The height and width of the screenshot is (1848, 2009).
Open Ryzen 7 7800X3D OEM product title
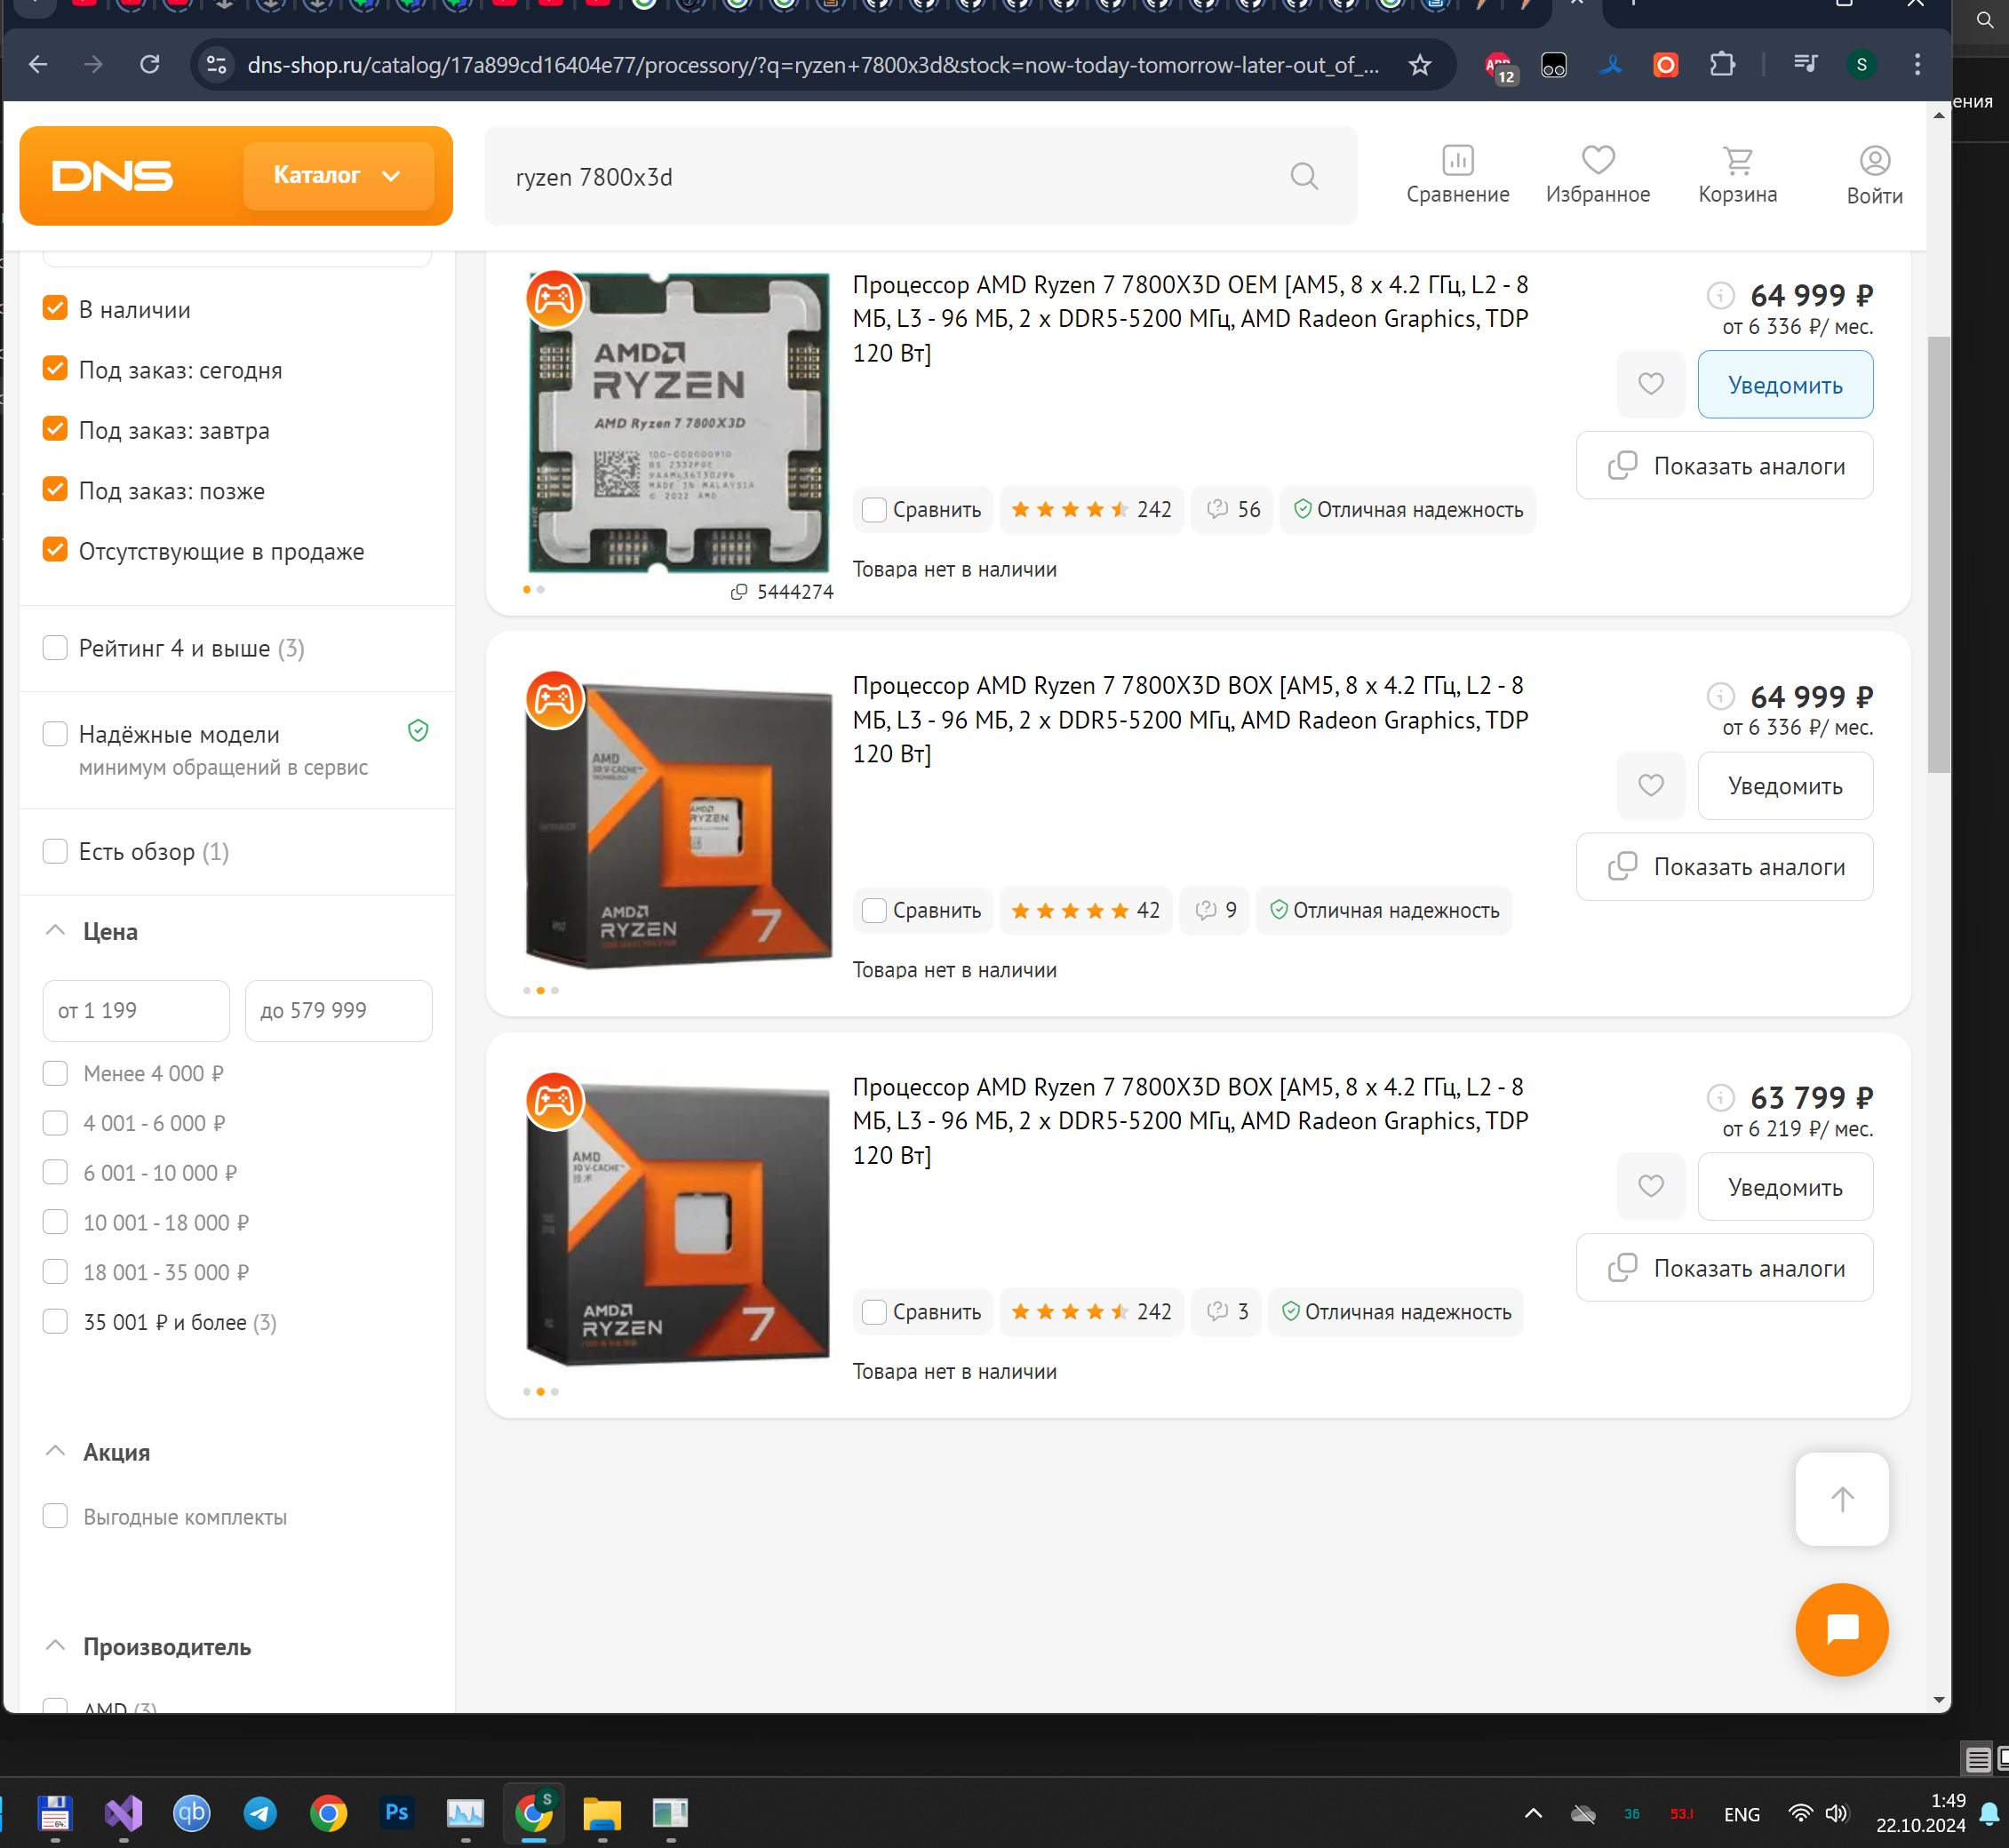(1190, 318)
